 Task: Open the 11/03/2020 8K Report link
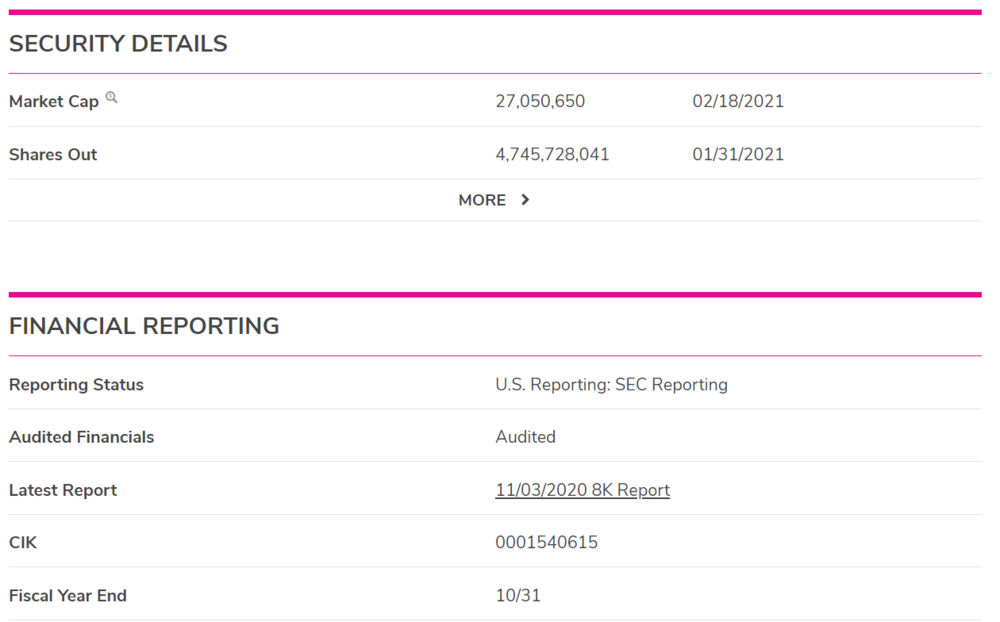tap(582, 490)
